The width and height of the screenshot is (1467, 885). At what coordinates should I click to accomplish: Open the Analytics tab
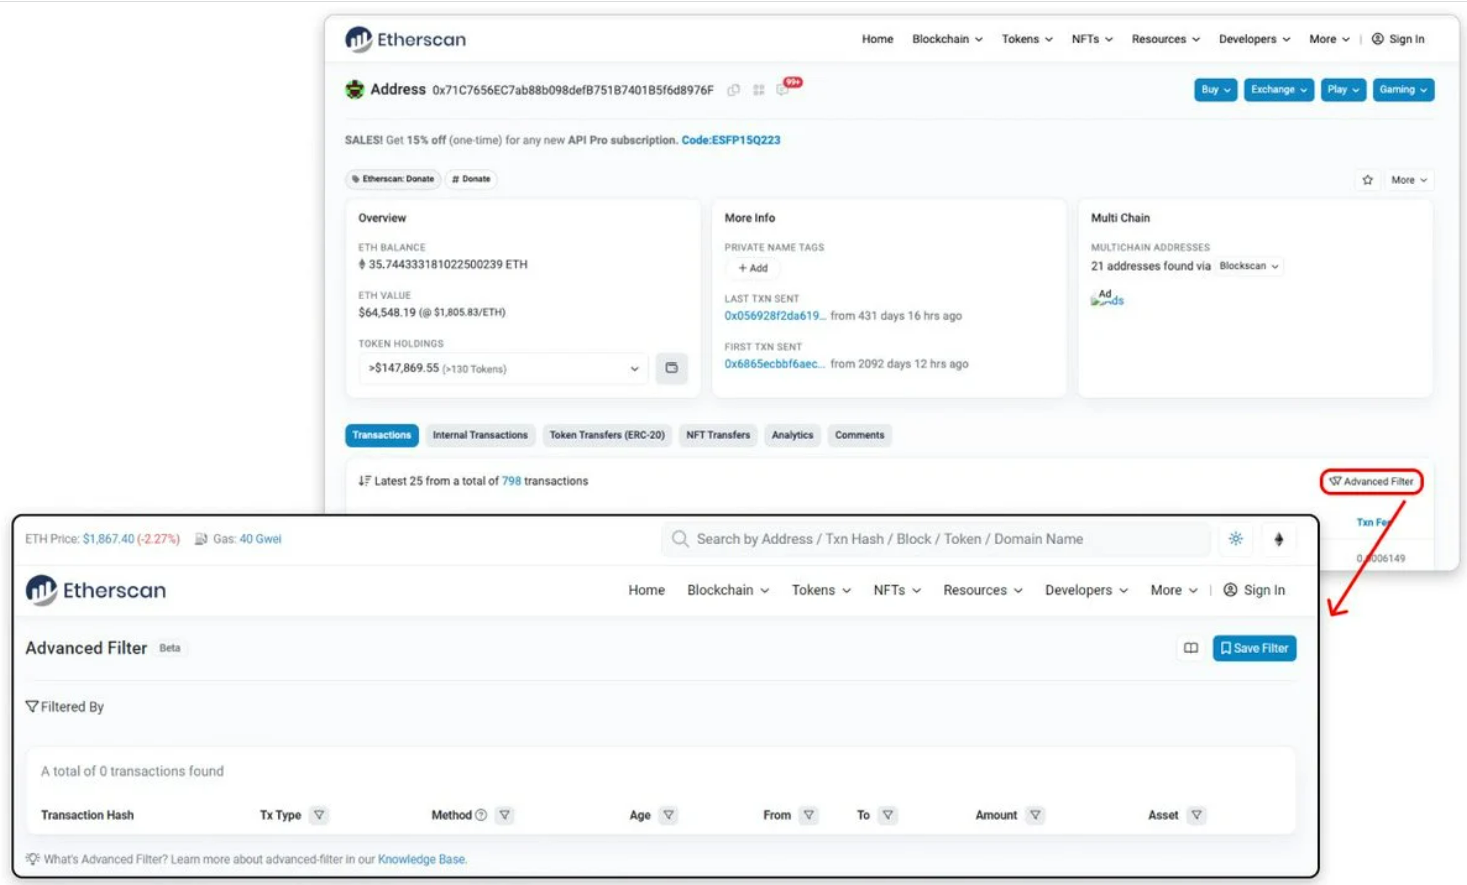792,435
